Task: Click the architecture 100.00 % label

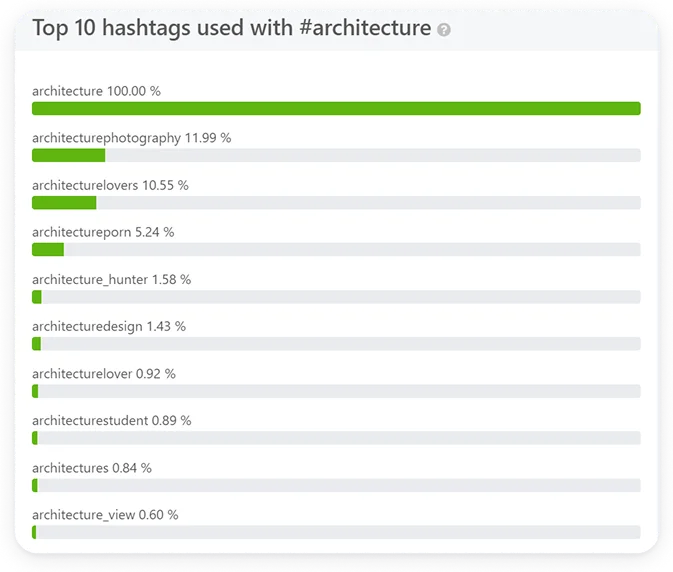Action: pos(96,91)
